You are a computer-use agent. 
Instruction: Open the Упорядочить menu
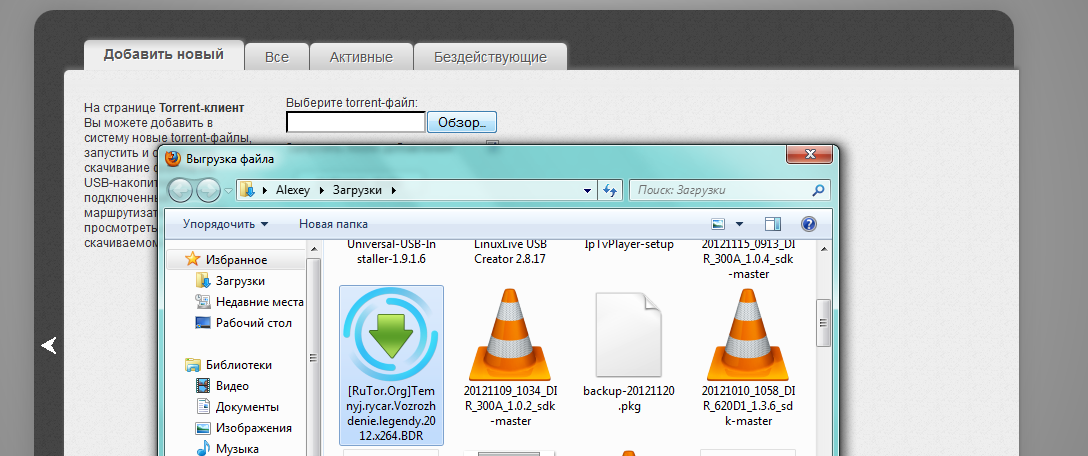[x=226, y=223]
